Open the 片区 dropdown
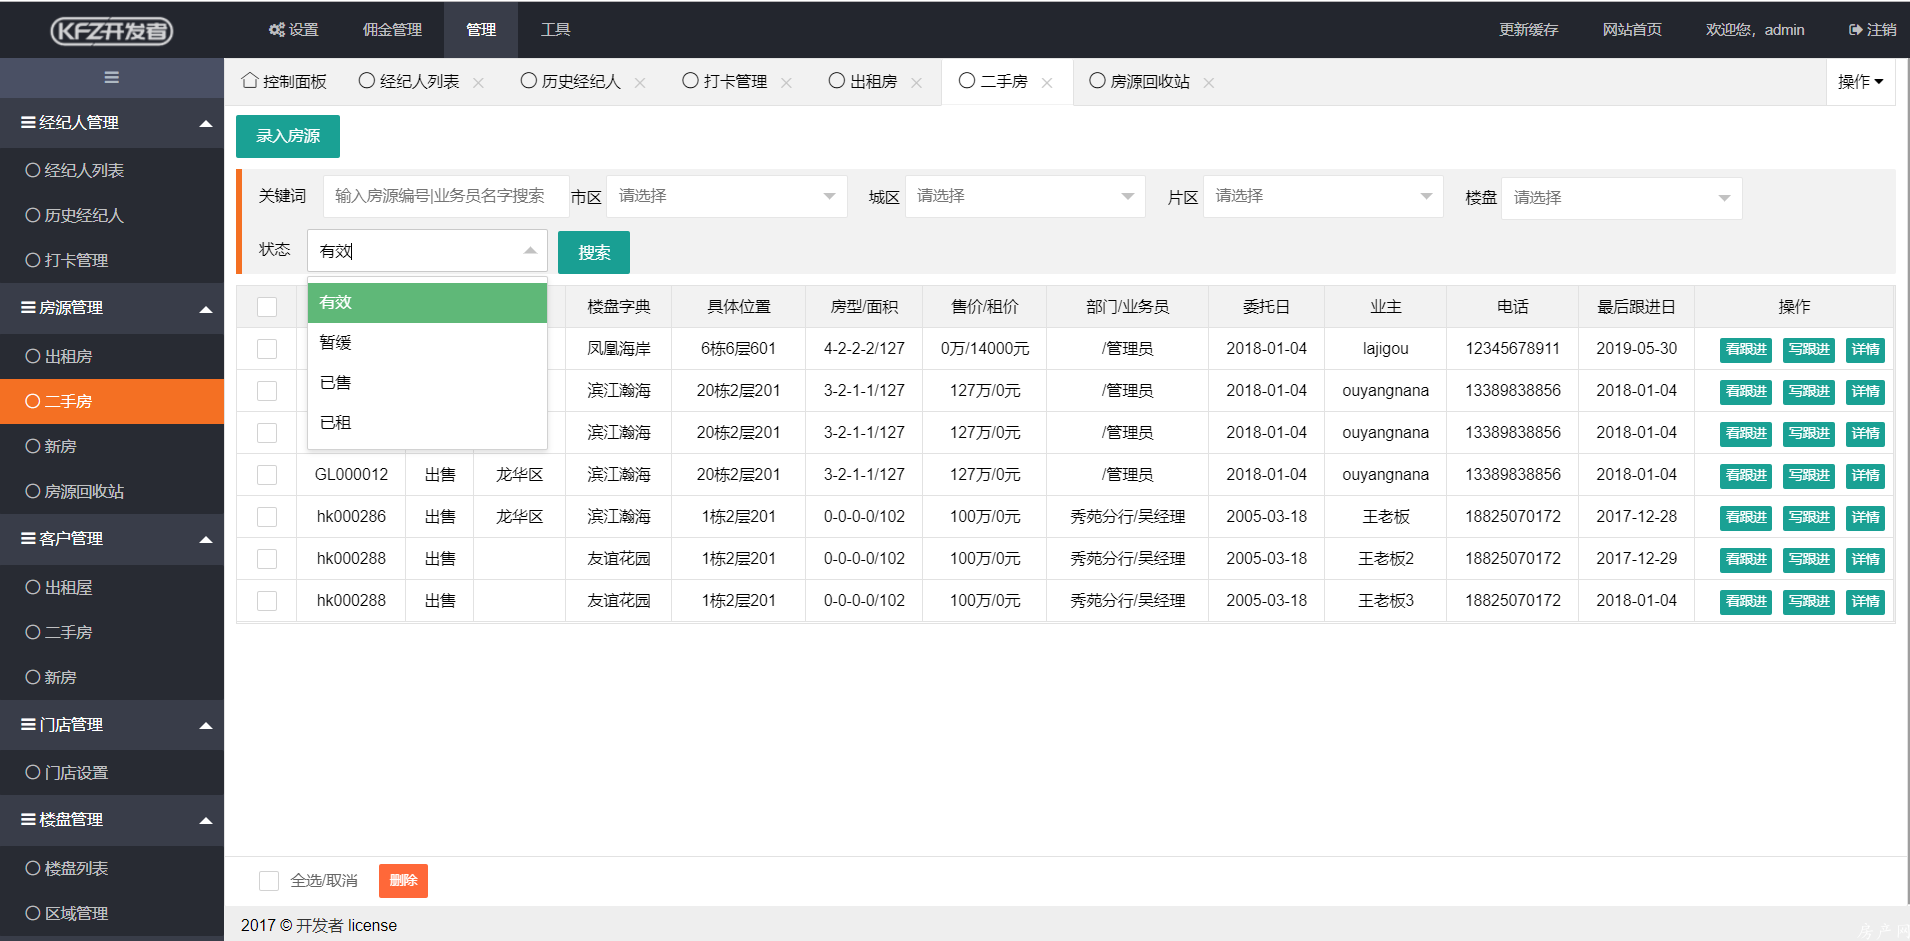1910x941 pixels. coord(1323,196)
